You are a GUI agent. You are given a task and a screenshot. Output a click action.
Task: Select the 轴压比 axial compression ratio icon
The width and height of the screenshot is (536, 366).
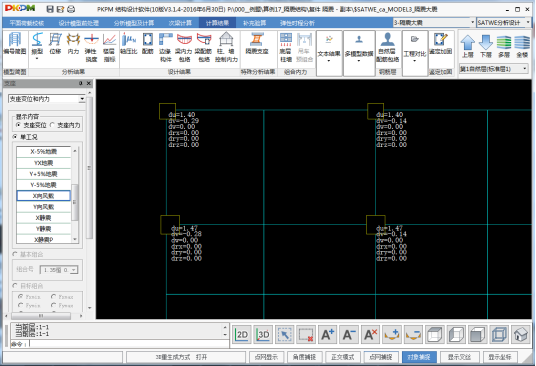point(129,44)
